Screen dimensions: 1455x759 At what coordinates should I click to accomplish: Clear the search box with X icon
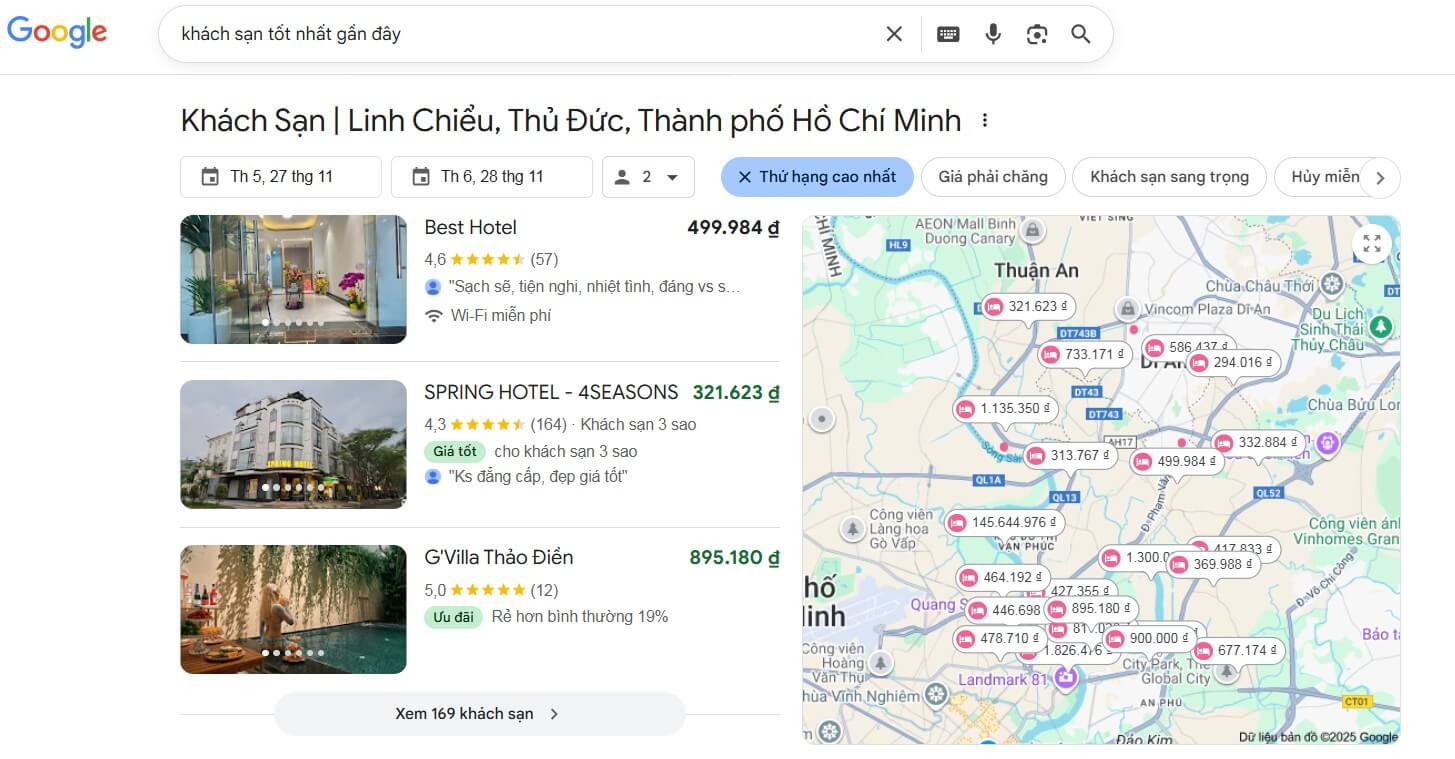(894, 34)
